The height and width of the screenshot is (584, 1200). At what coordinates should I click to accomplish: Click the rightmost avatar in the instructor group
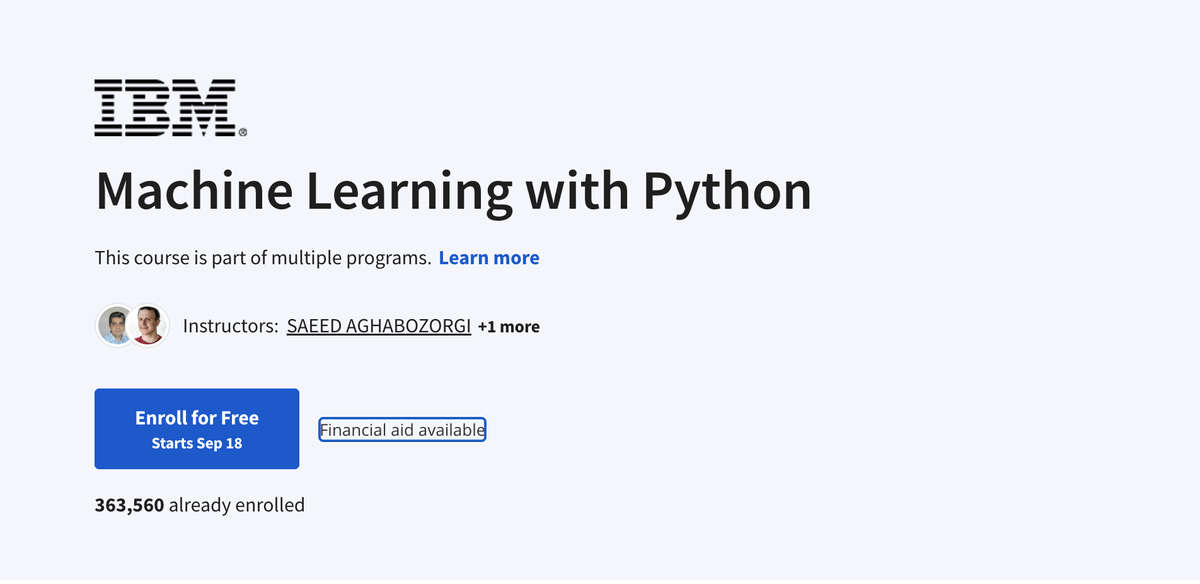coord(147,324)
